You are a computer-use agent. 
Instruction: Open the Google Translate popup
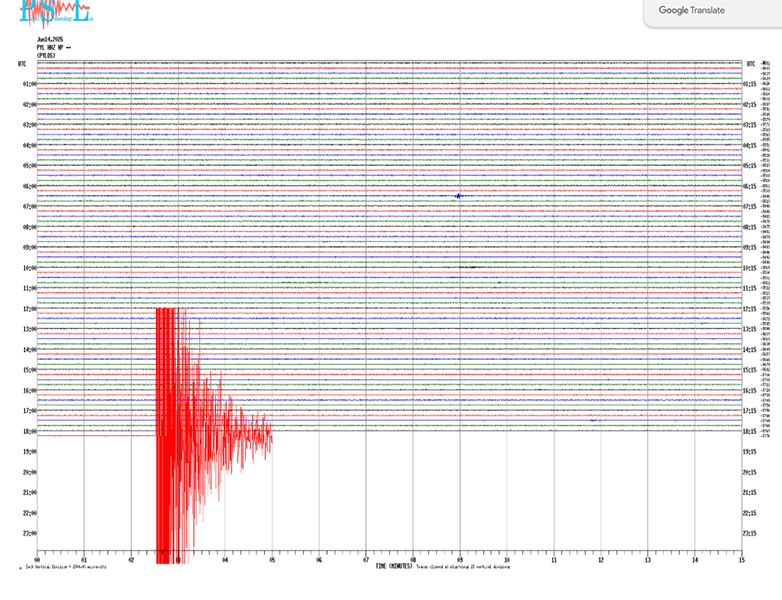pos(691,10)
